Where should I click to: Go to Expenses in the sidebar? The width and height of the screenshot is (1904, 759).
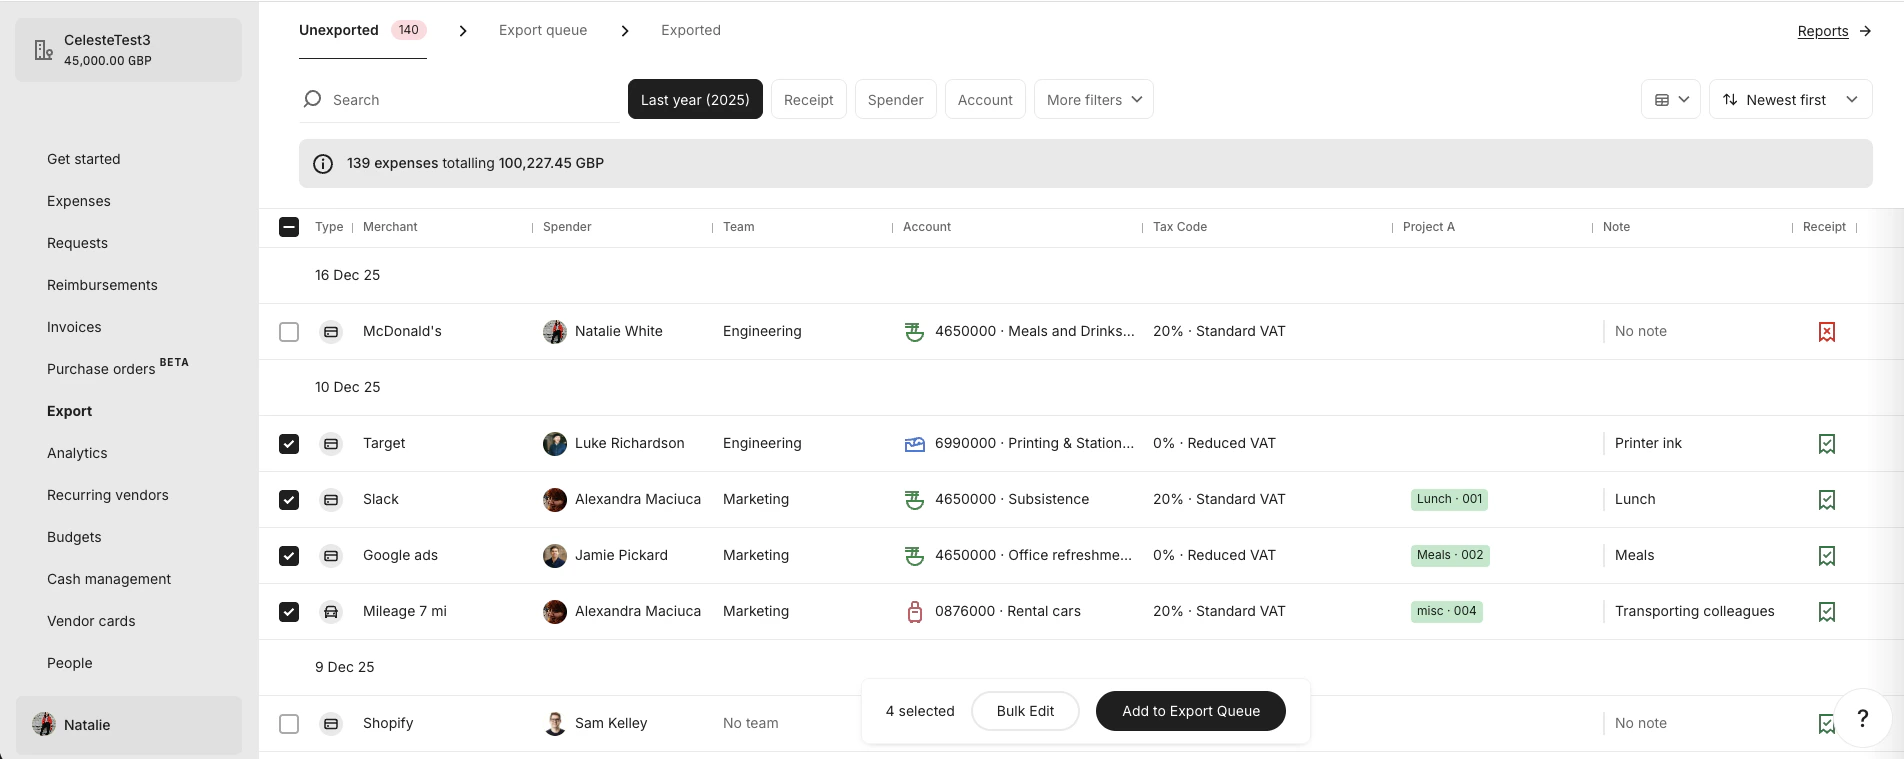[x=79, y=201]
